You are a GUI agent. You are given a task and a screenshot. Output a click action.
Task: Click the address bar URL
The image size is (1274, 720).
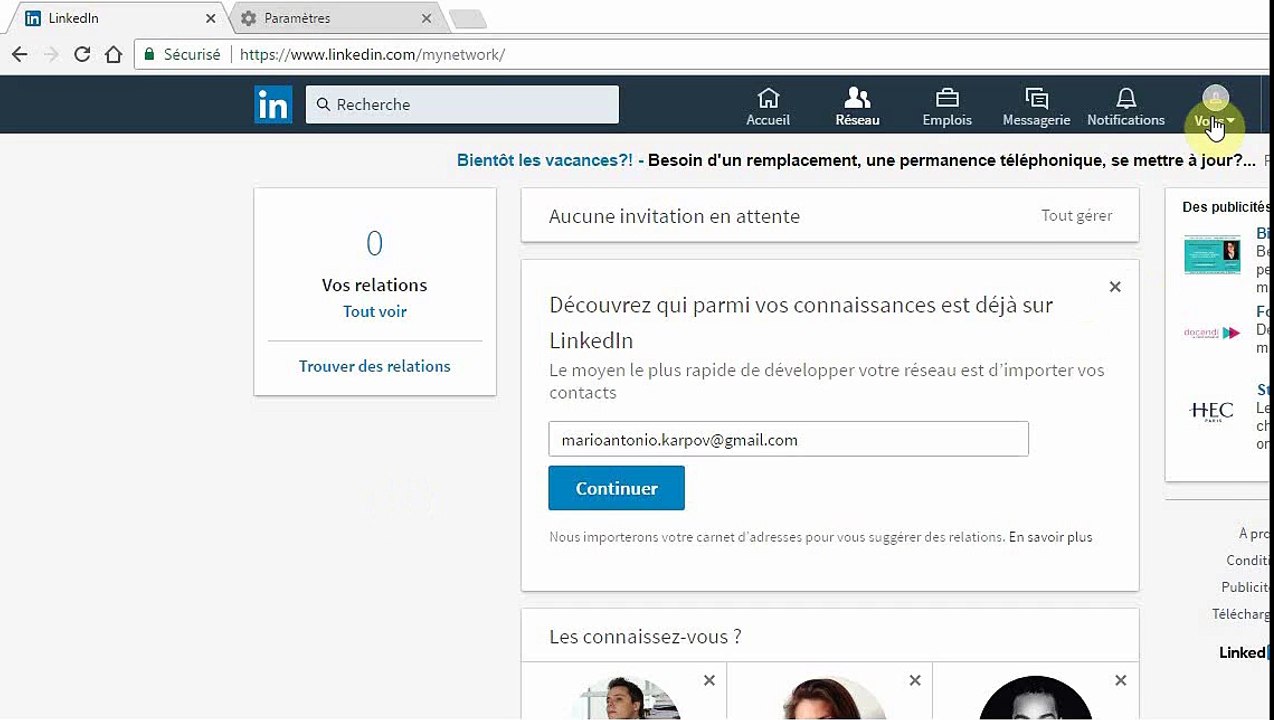point(372,54)
